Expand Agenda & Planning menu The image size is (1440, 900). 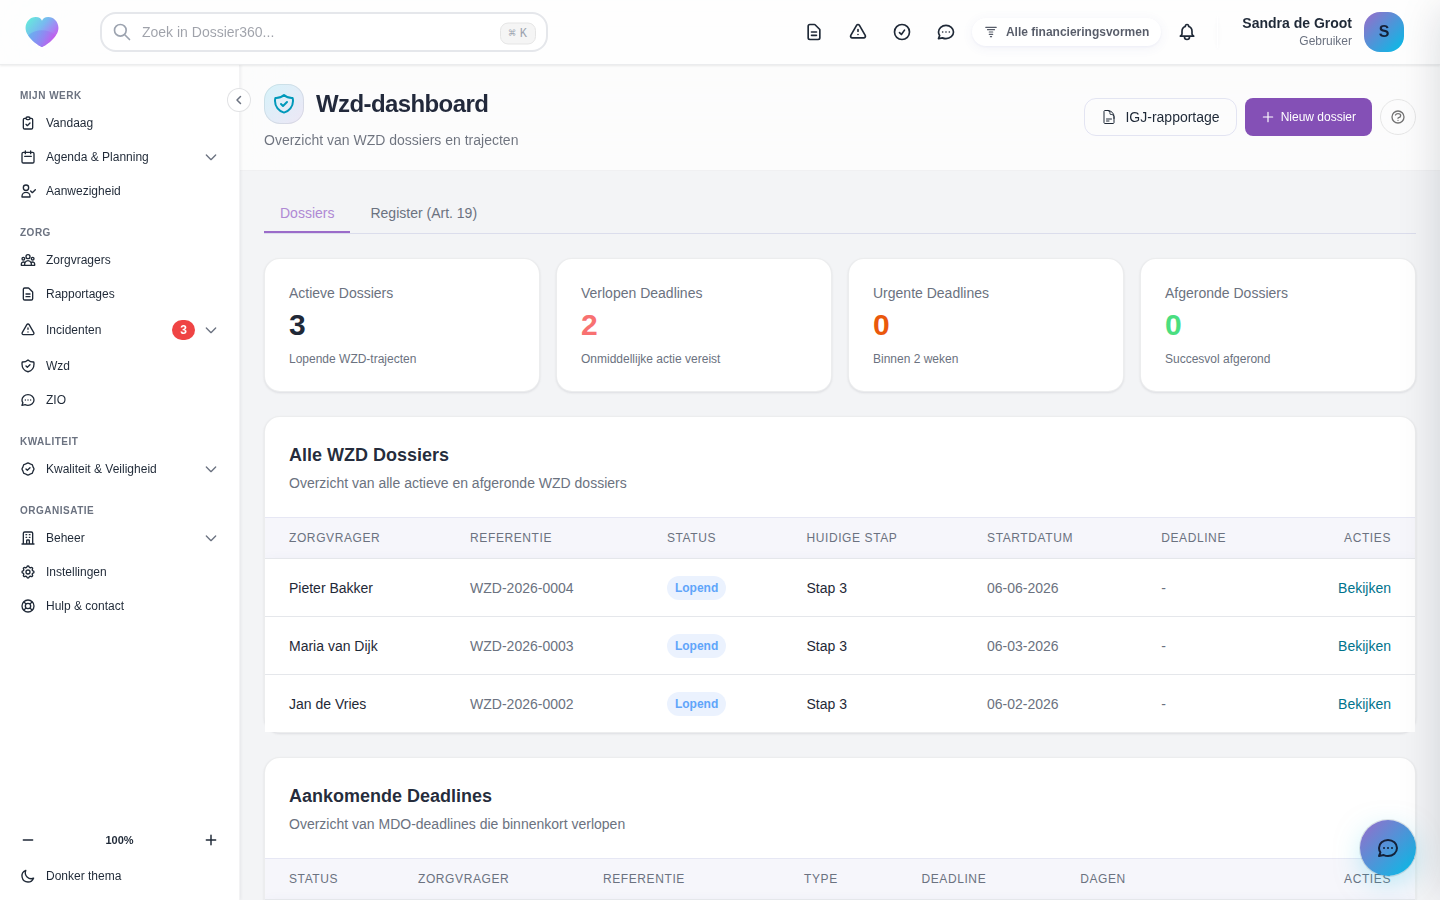coord(120,157)
